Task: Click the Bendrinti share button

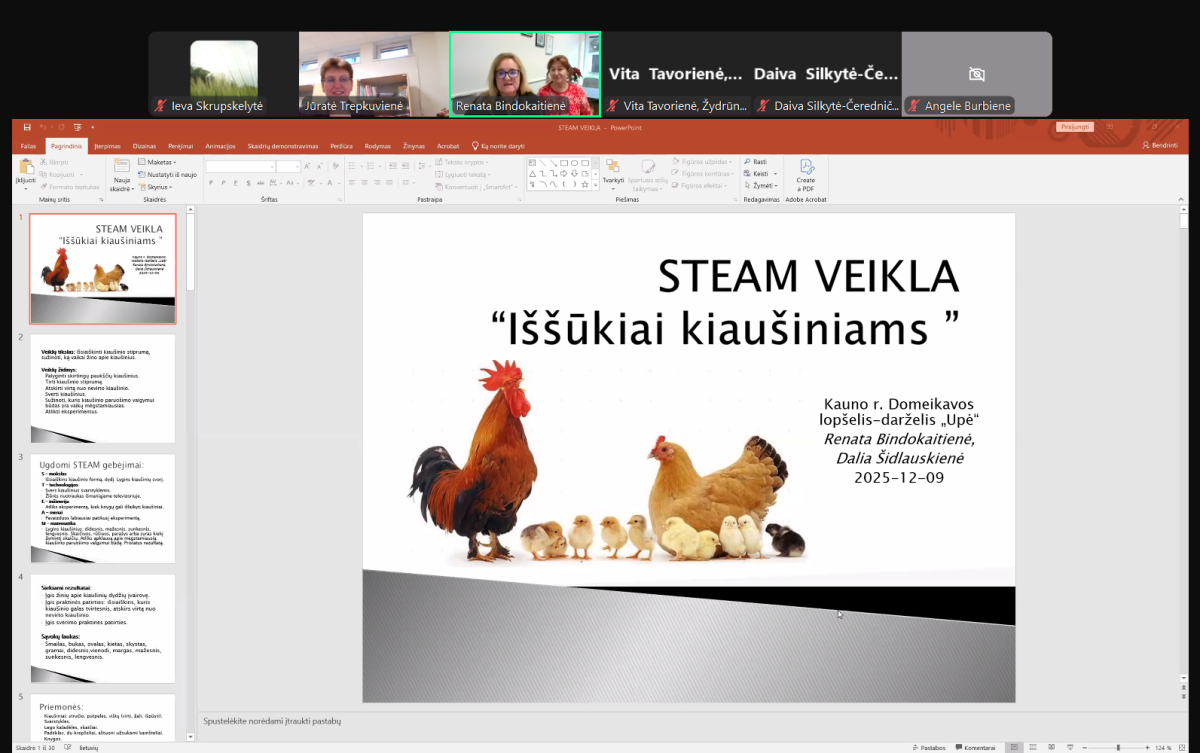Action: pyautogui.click(x=1160, y=146)
